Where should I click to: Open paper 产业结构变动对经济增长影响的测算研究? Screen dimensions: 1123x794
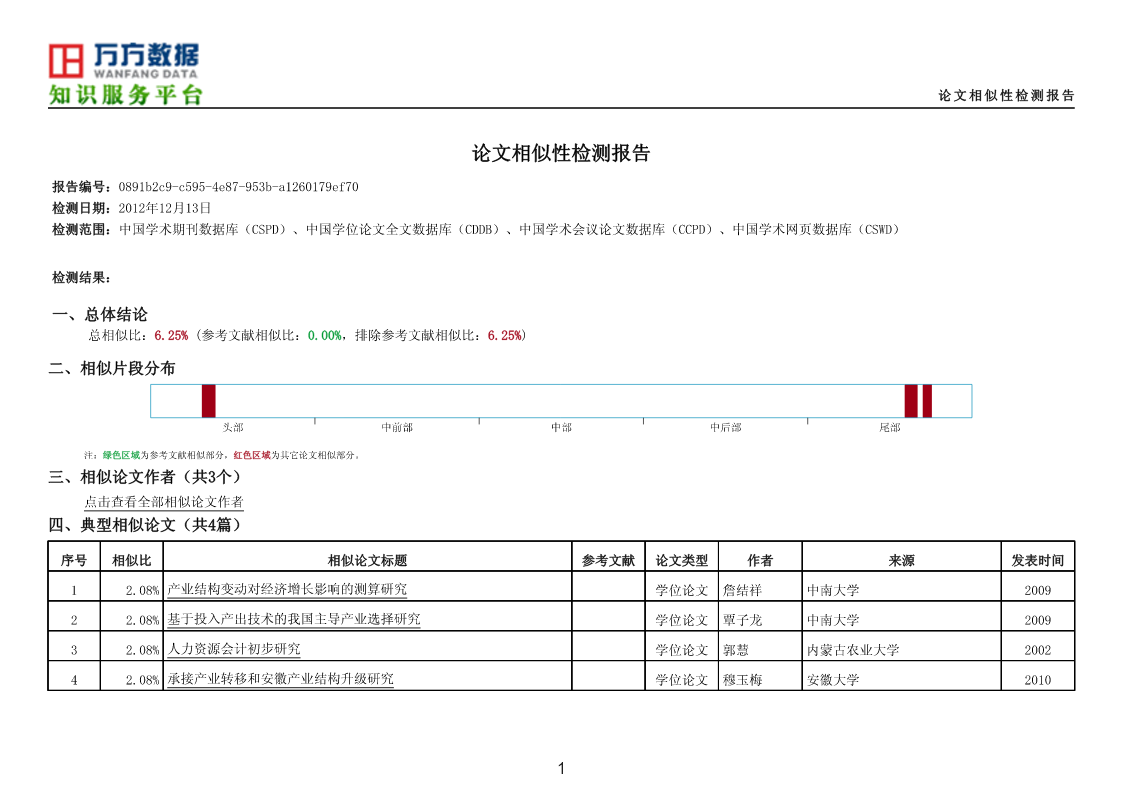click(286, 589)
